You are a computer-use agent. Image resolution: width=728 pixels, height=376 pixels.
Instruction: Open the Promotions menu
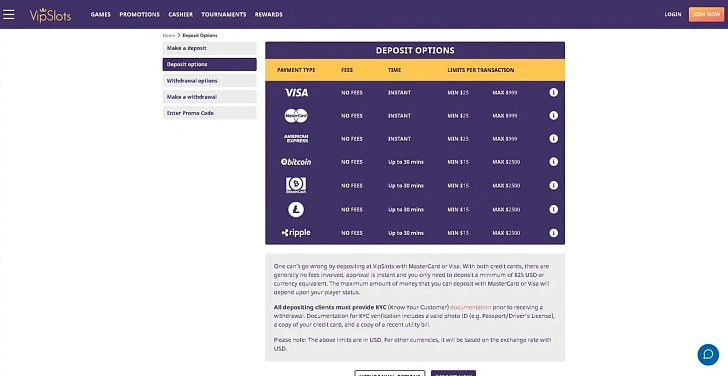click(139, 14)
